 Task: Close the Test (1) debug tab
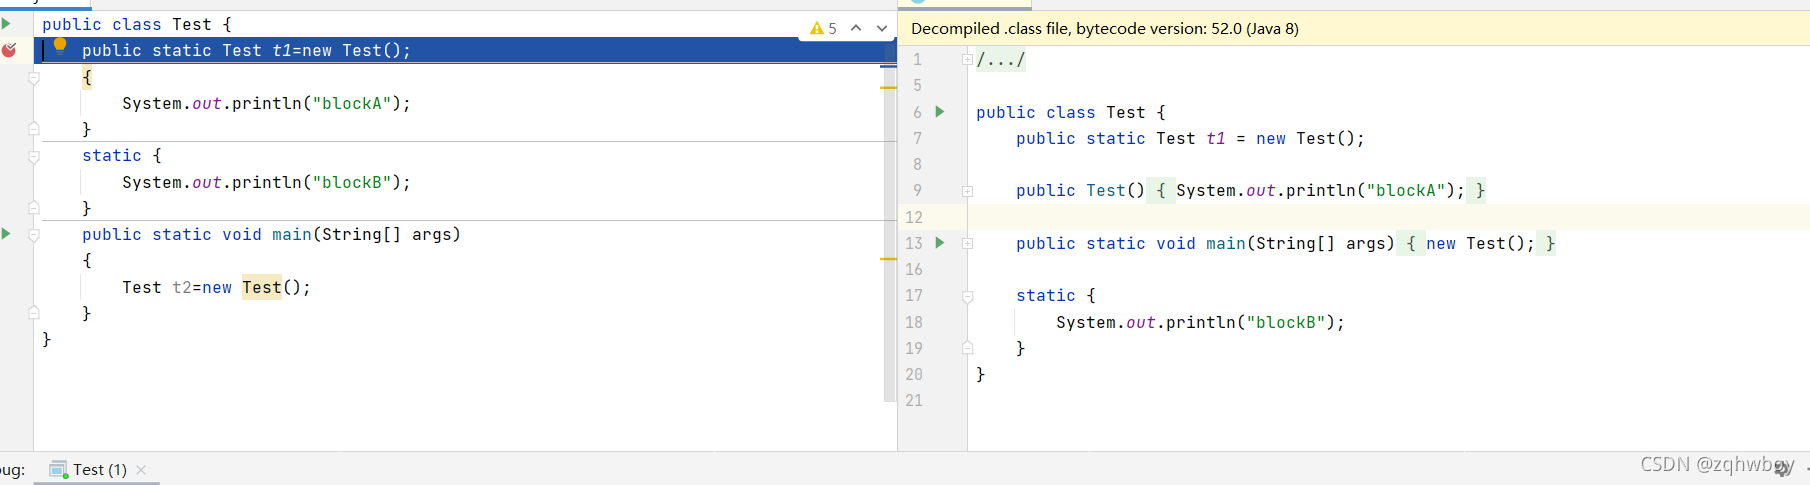pos(141,470)
